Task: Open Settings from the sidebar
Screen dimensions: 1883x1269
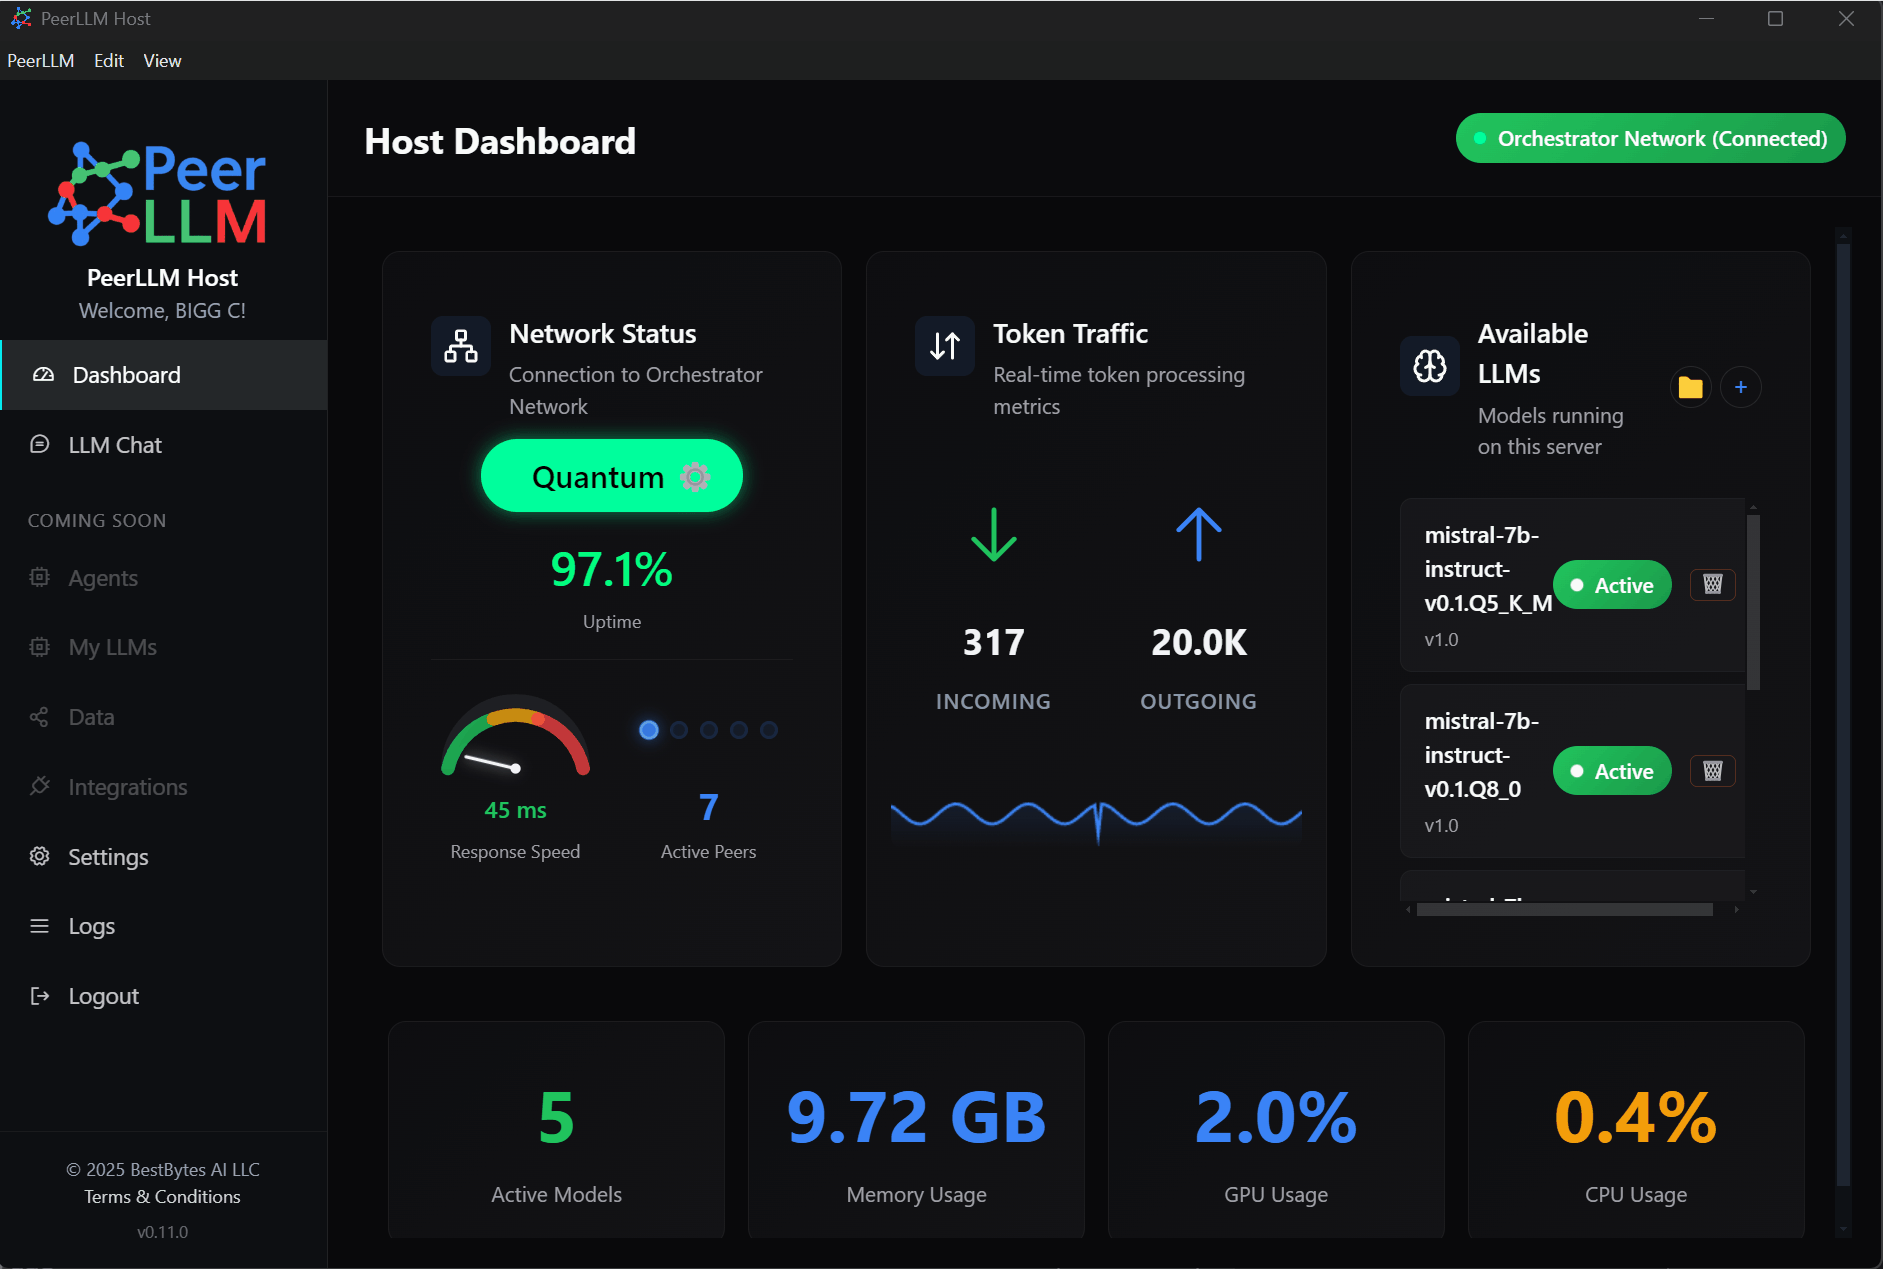Action: pyautogui.click(x=108, y=857)
